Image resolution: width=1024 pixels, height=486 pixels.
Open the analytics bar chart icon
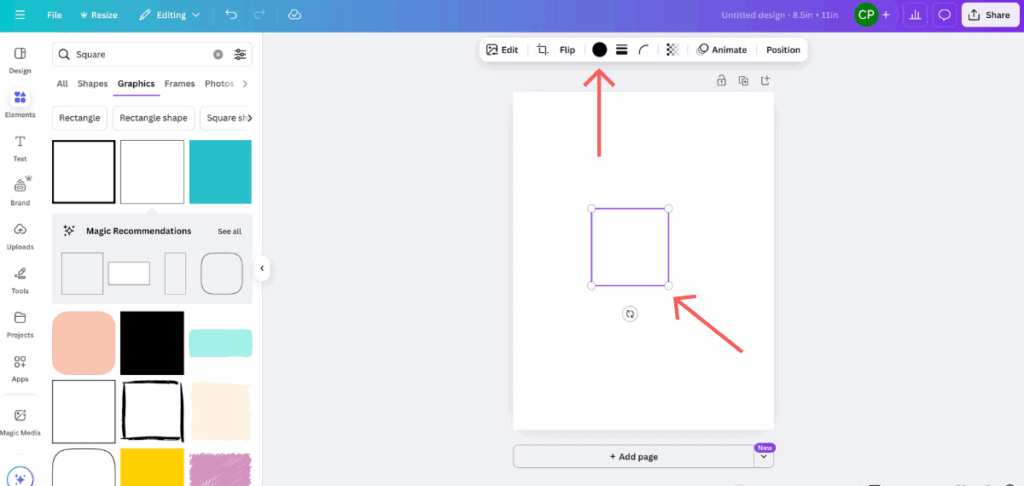coord(915,15)
